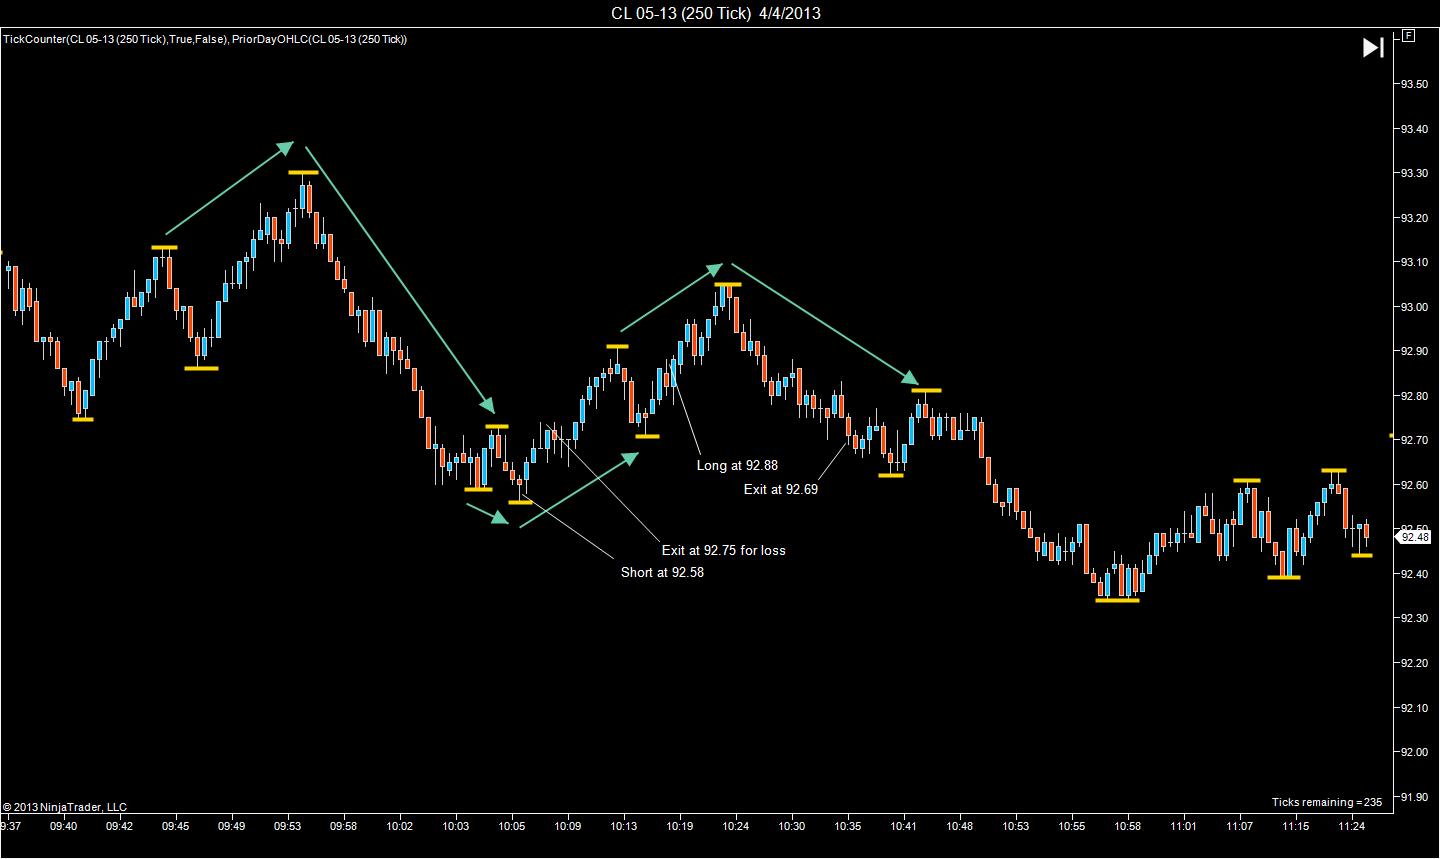Click the 11:24 time axis label
The height and width of the screenshot is (859, 1440).
1352,827
